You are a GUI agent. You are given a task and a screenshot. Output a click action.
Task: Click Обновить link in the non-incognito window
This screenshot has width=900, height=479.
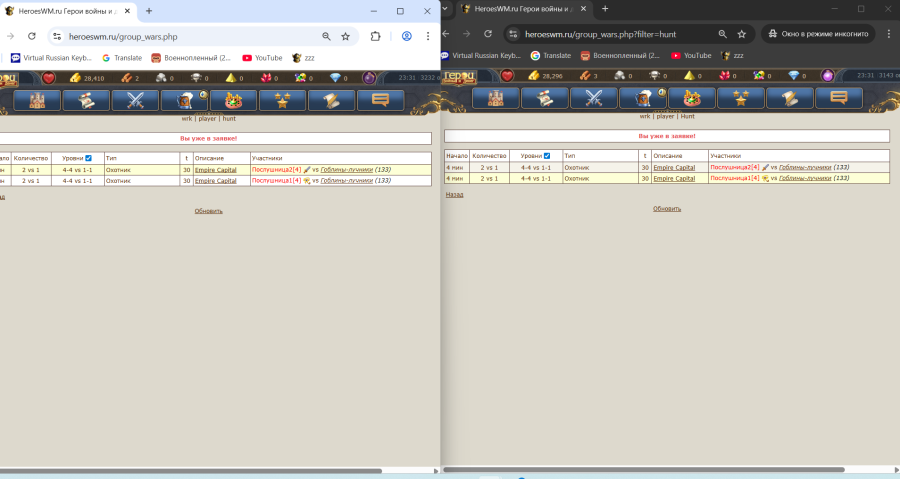(208, 211)
